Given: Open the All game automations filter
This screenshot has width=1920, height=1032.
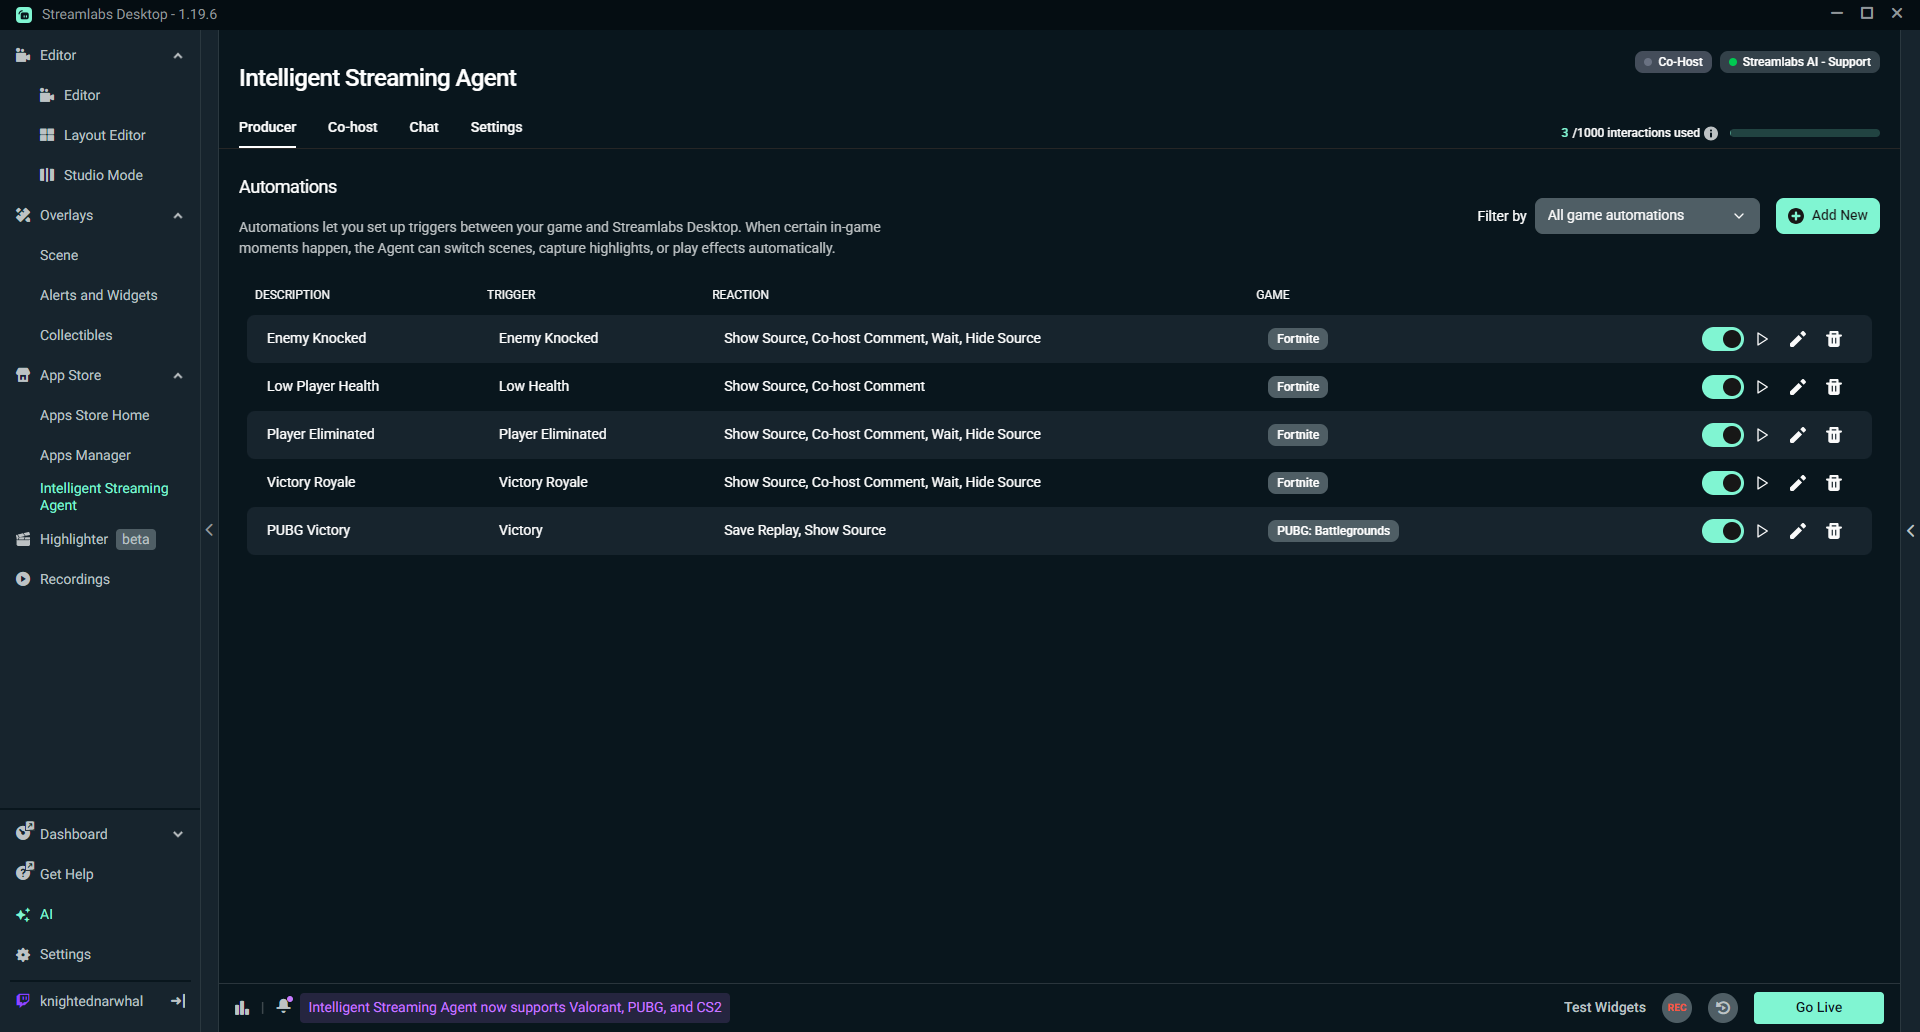Looking at the screenshot, I should tap(1646, 215).
